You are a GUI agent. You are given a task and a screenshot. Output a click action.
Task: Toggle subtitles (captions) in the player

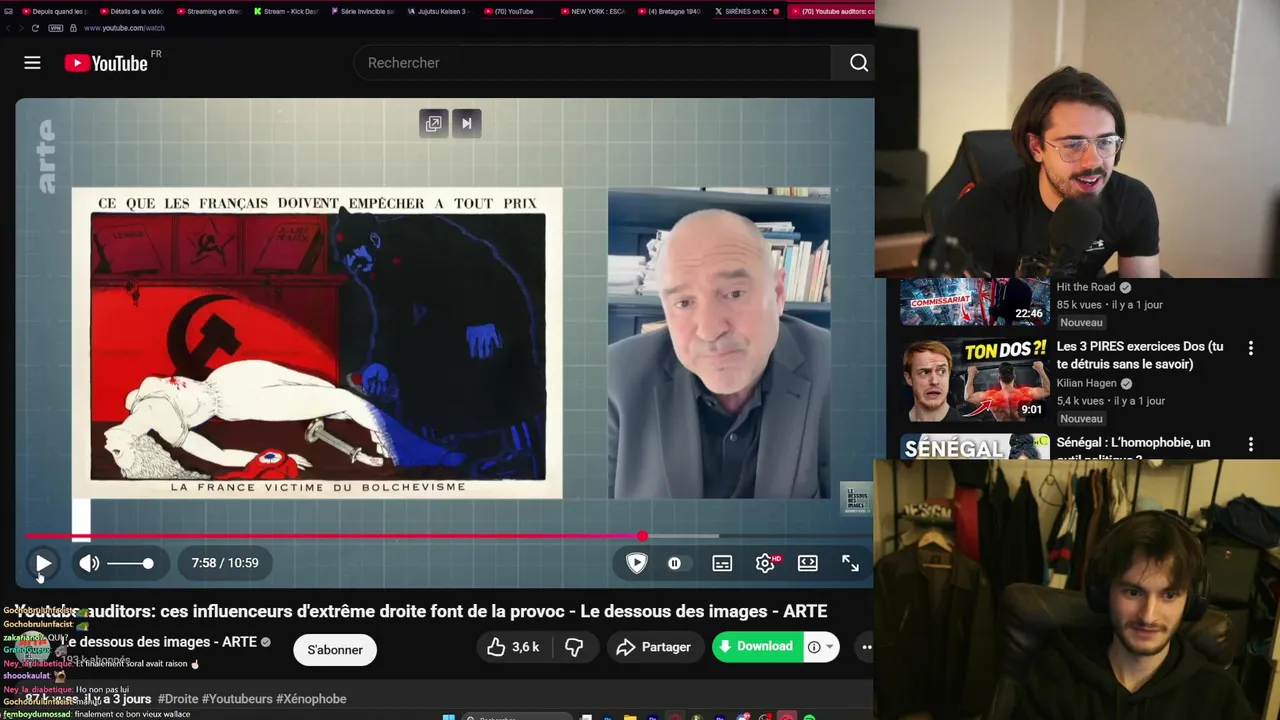pyautogui.click(x=722, y=563)
